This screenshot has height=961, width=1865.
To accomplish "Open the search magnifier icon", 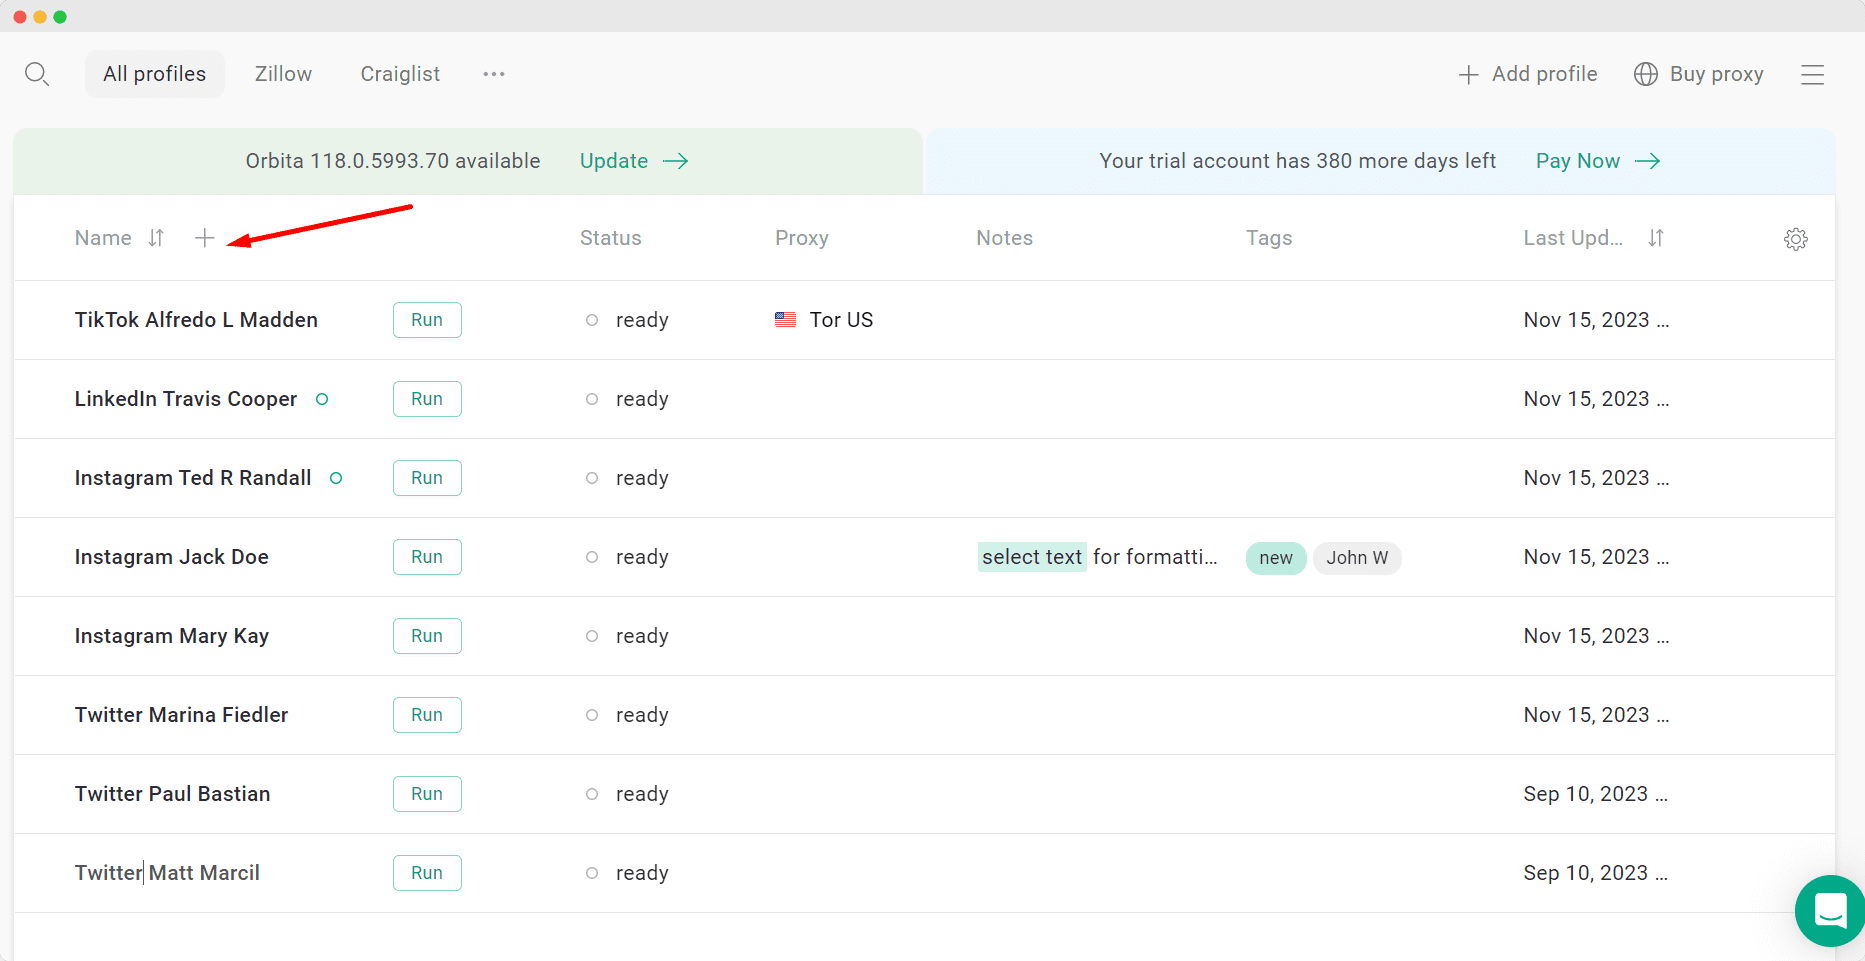I will point(37,74).
